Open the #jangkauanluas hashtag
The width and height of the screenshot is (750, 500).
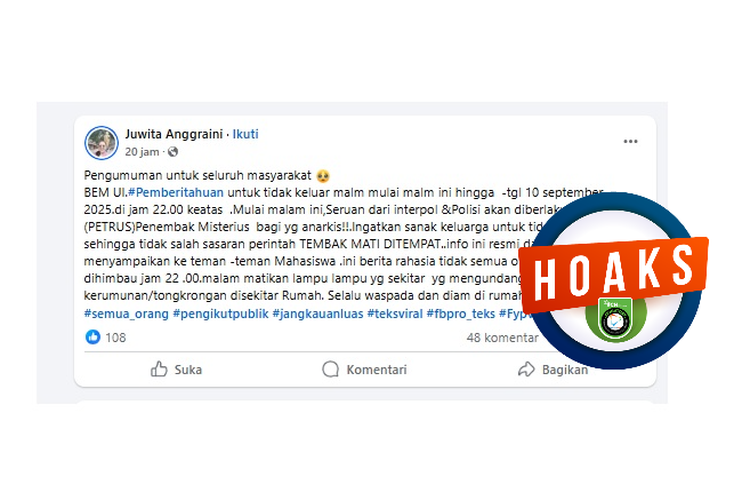coord(318,314)
